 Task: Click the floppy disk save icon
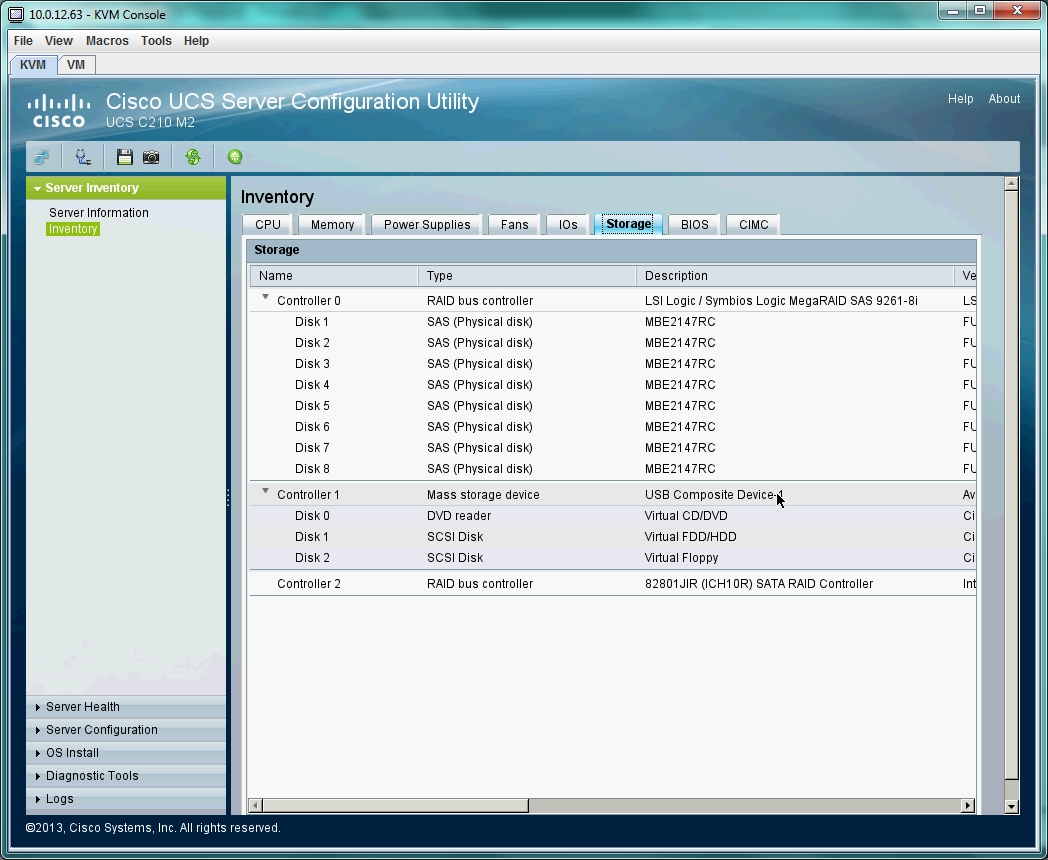[x=124, y=157]
